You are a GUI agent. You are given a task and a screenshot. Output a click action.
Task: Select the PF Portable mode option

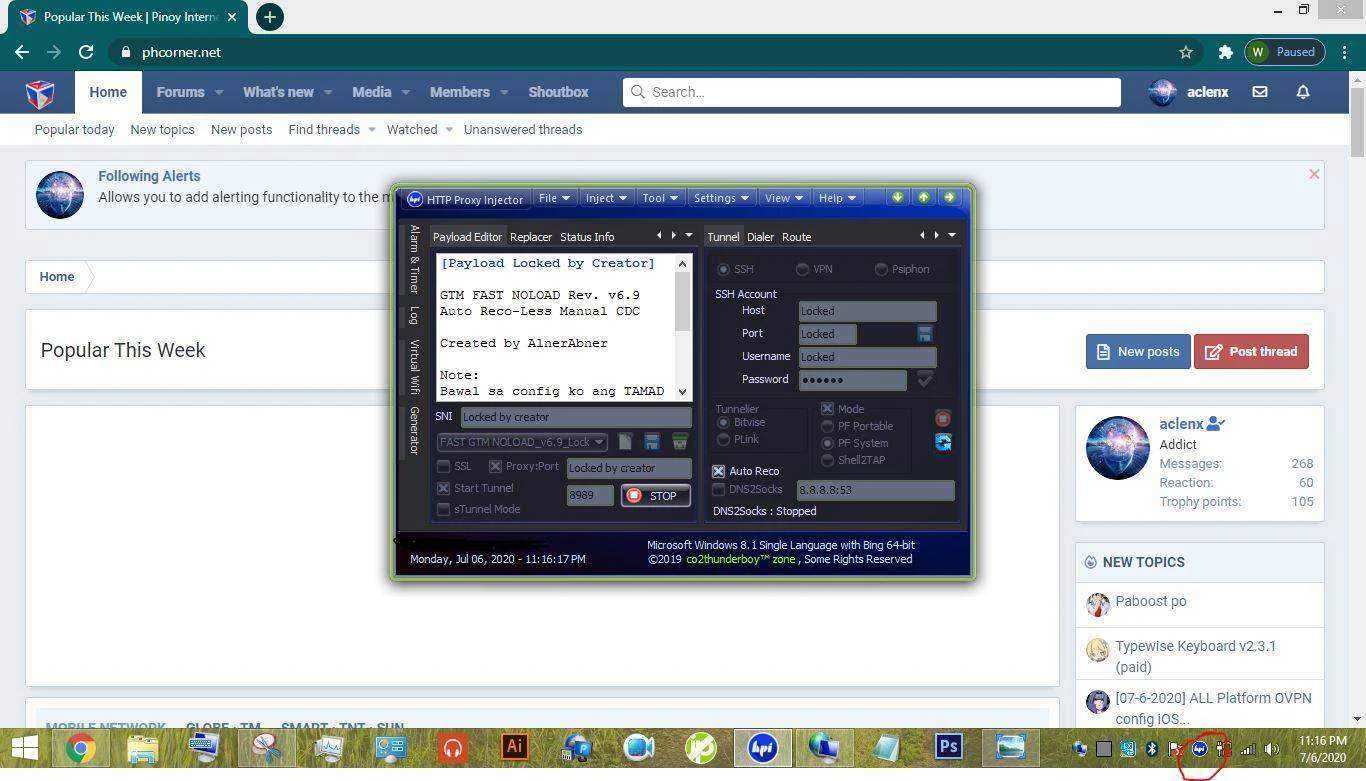(x=827, y=426)
